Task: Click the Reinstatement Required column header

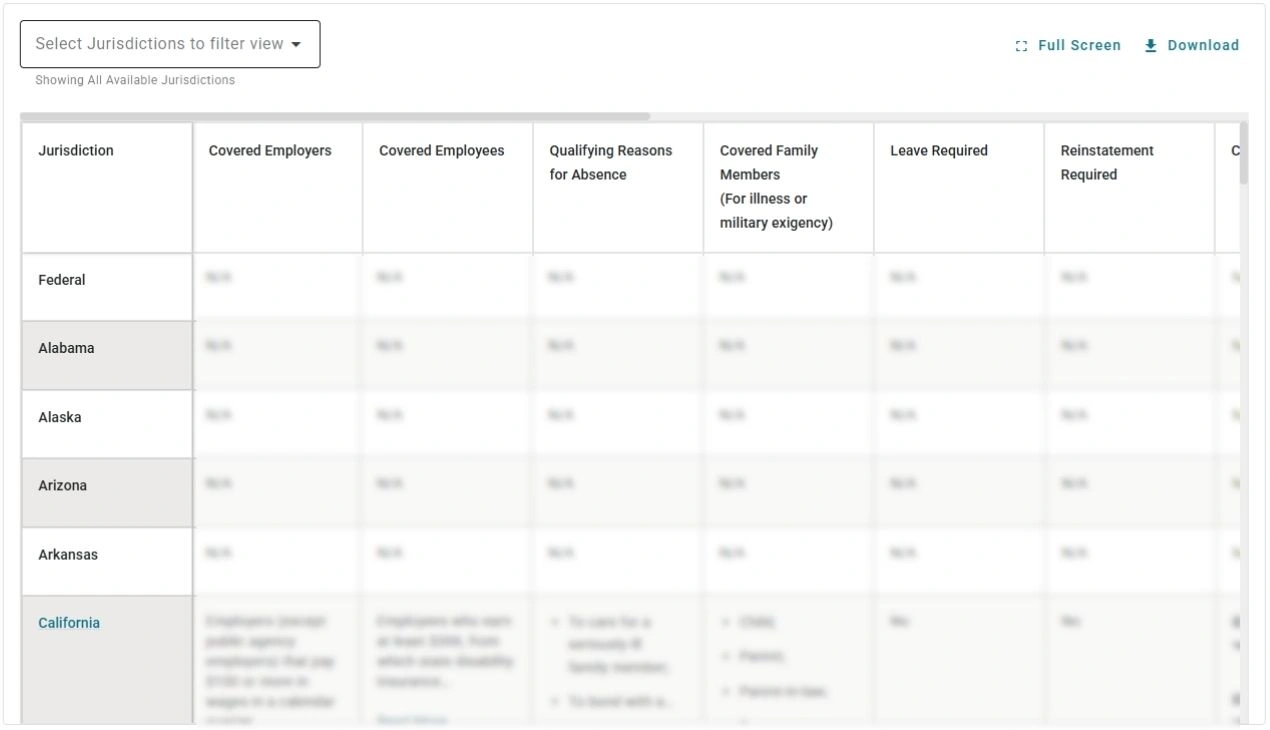Action: (x=1107, y=162)
